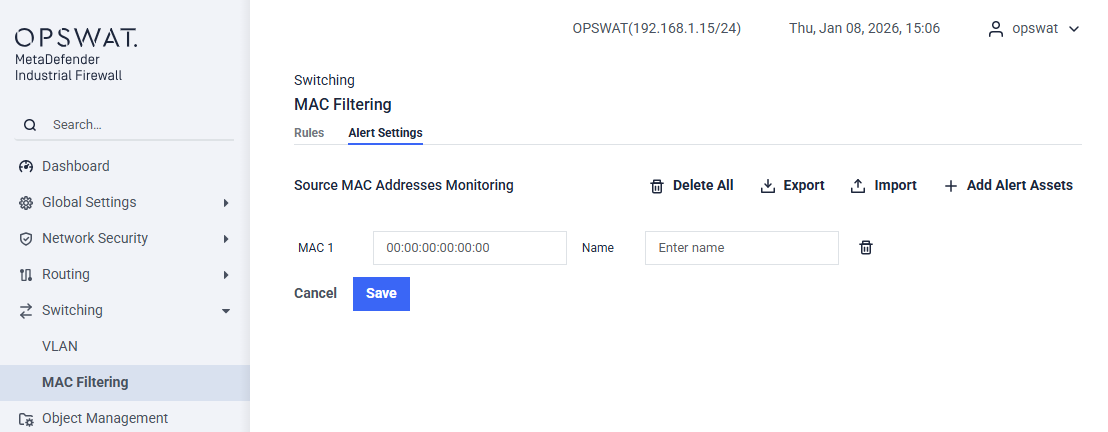Click the Dashboard gauge icon
1108x432 pixels.
tap(27, 167)
